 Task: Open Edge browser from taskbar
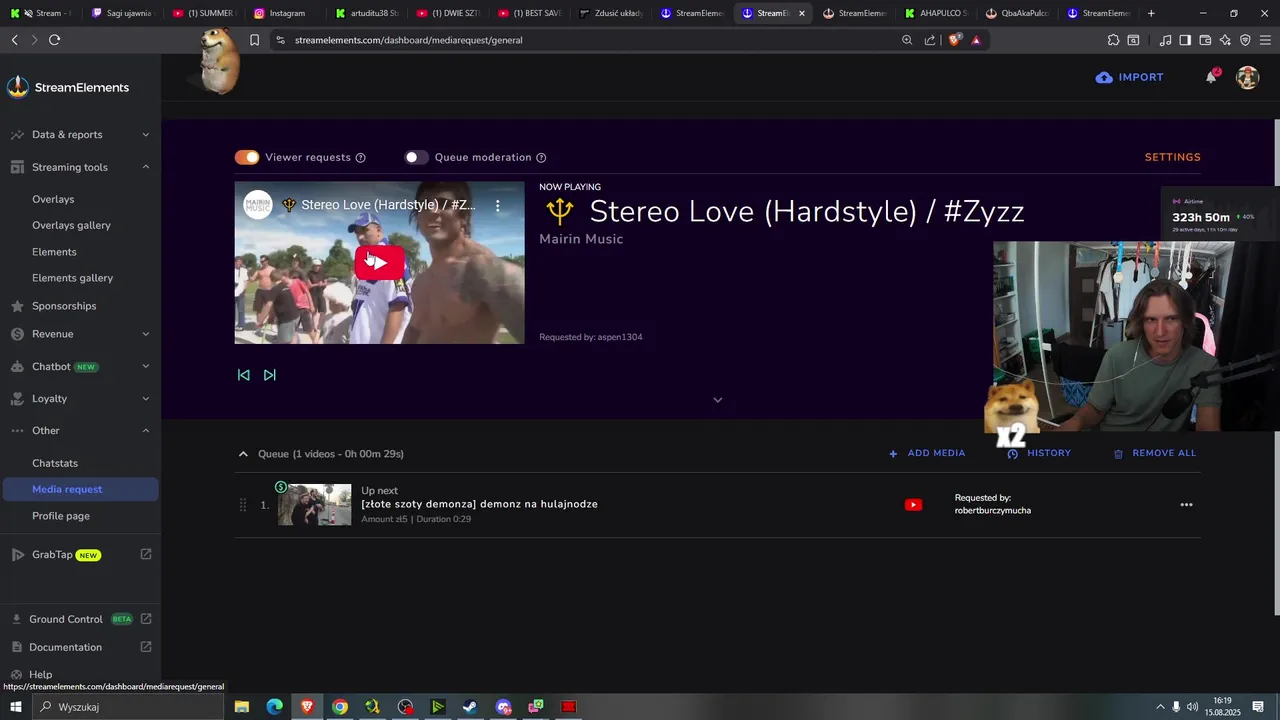[x=274, y=707]
